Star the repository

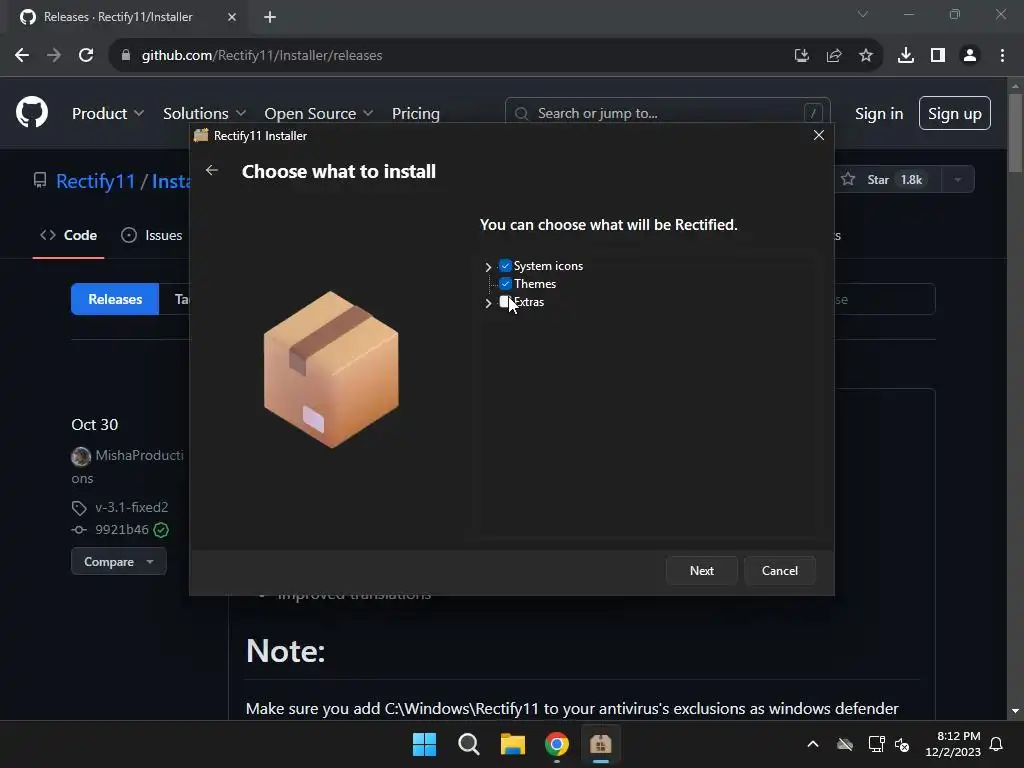tap(887, 180)
